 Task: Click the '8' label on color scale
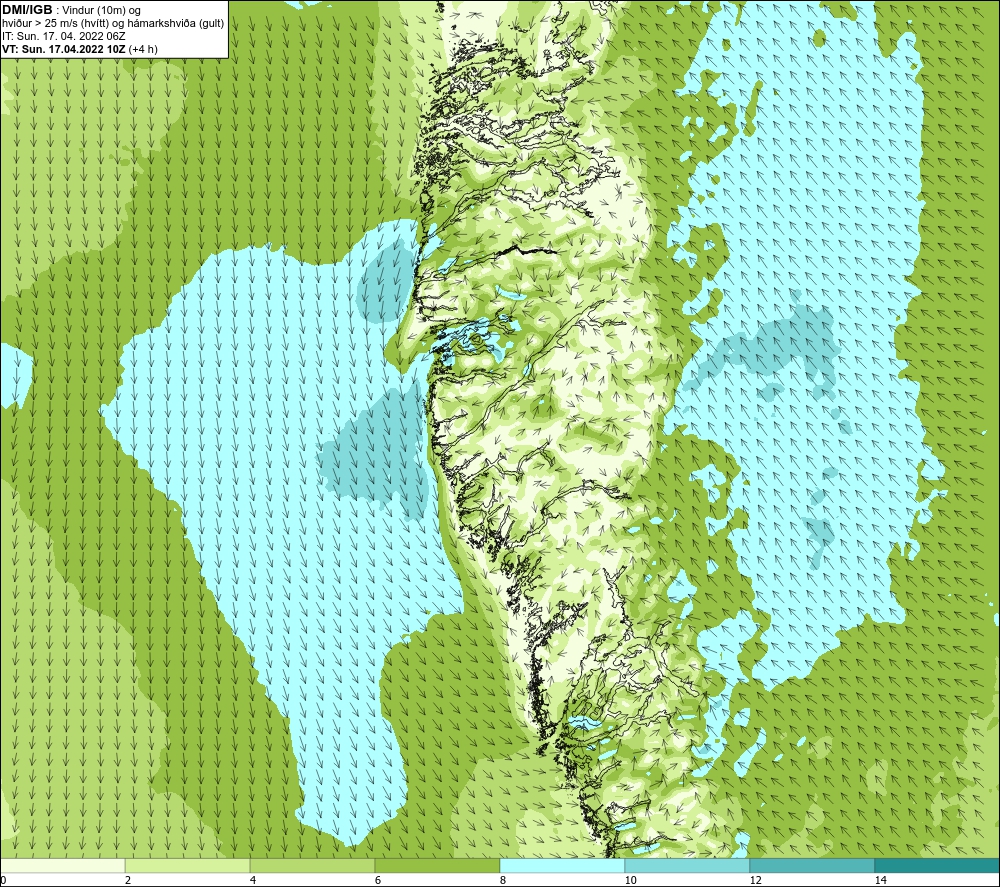pyautogui.click(x=503, y=880)
